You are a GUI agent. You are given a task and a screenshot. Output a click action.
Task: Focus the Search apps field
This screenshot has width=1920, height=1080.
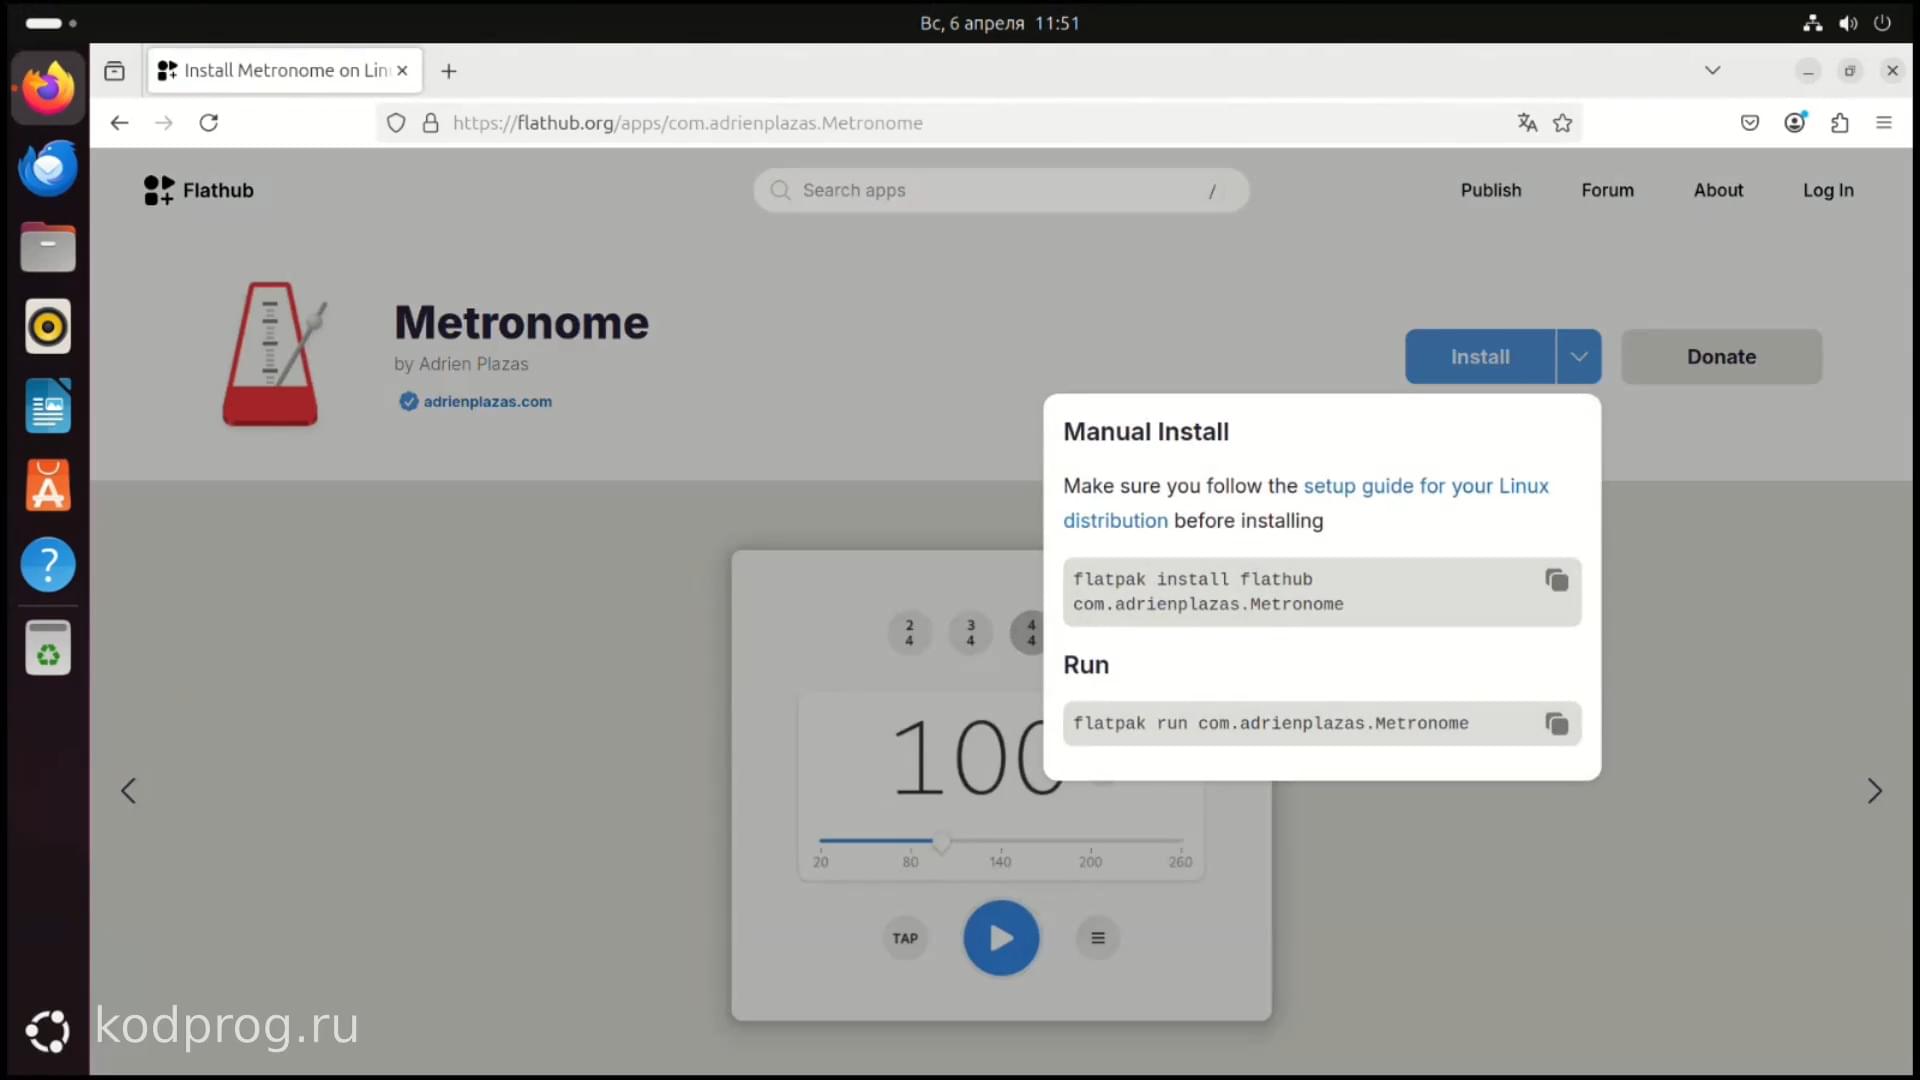pos(1000,190)
